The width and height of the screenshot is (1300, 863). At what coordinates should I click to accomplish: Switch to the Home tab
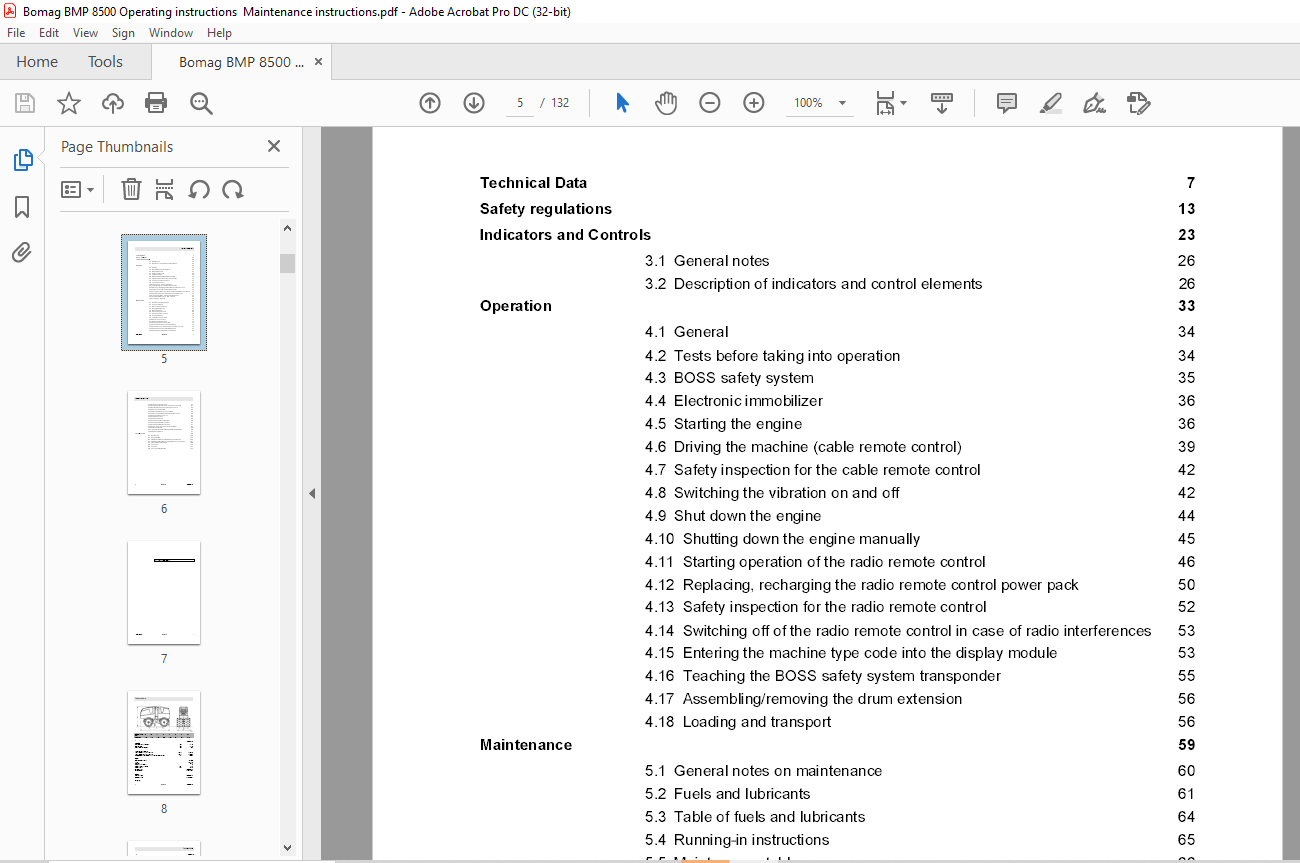point(37,62)
